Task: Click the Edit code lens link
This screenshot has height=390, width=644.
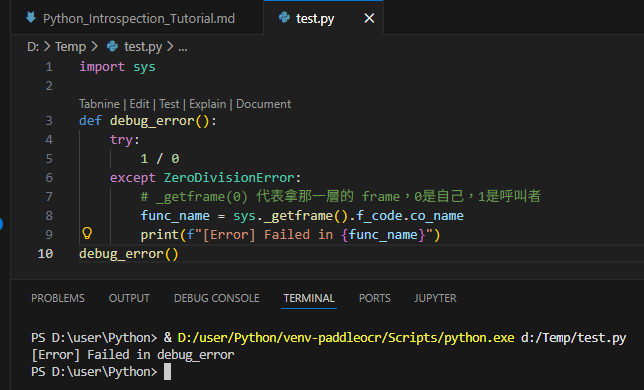Action: point(139,104)
